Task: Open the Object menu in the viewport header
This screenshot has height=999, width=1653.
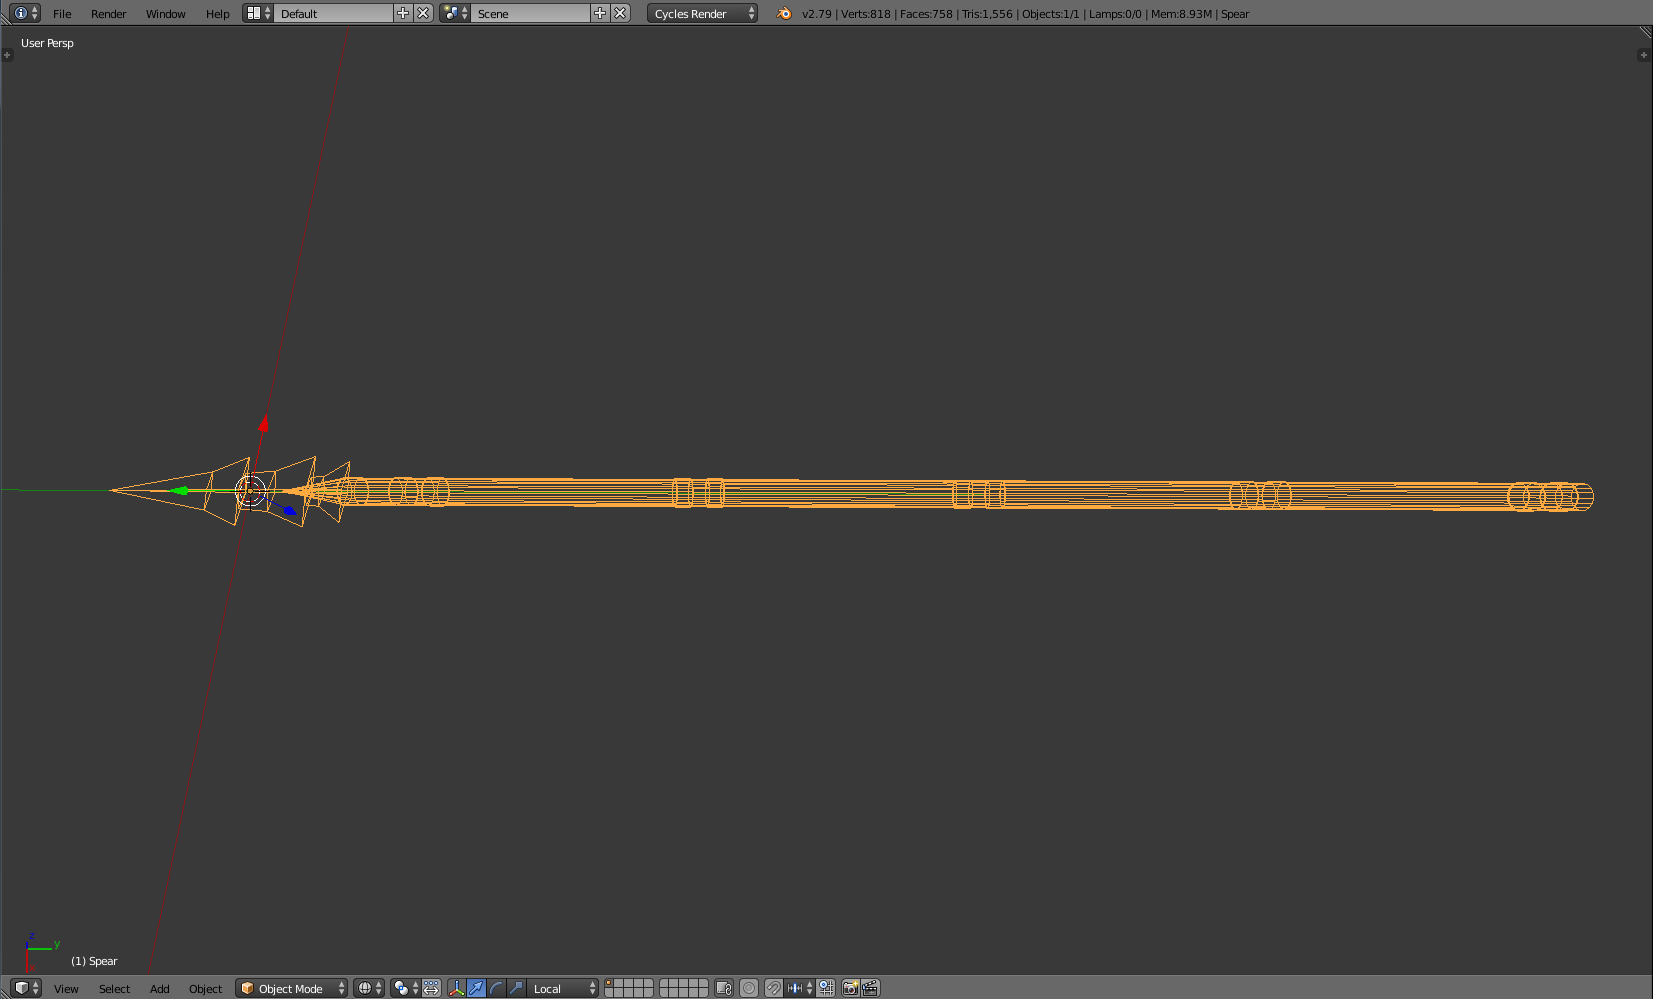Action: pos(205,989)
